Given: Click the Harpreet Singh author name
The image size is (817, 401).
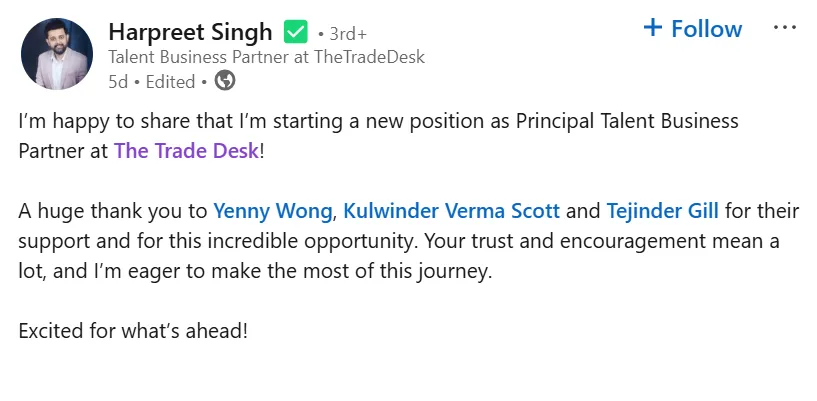Looking at the screenshot, I should point(190,32).
